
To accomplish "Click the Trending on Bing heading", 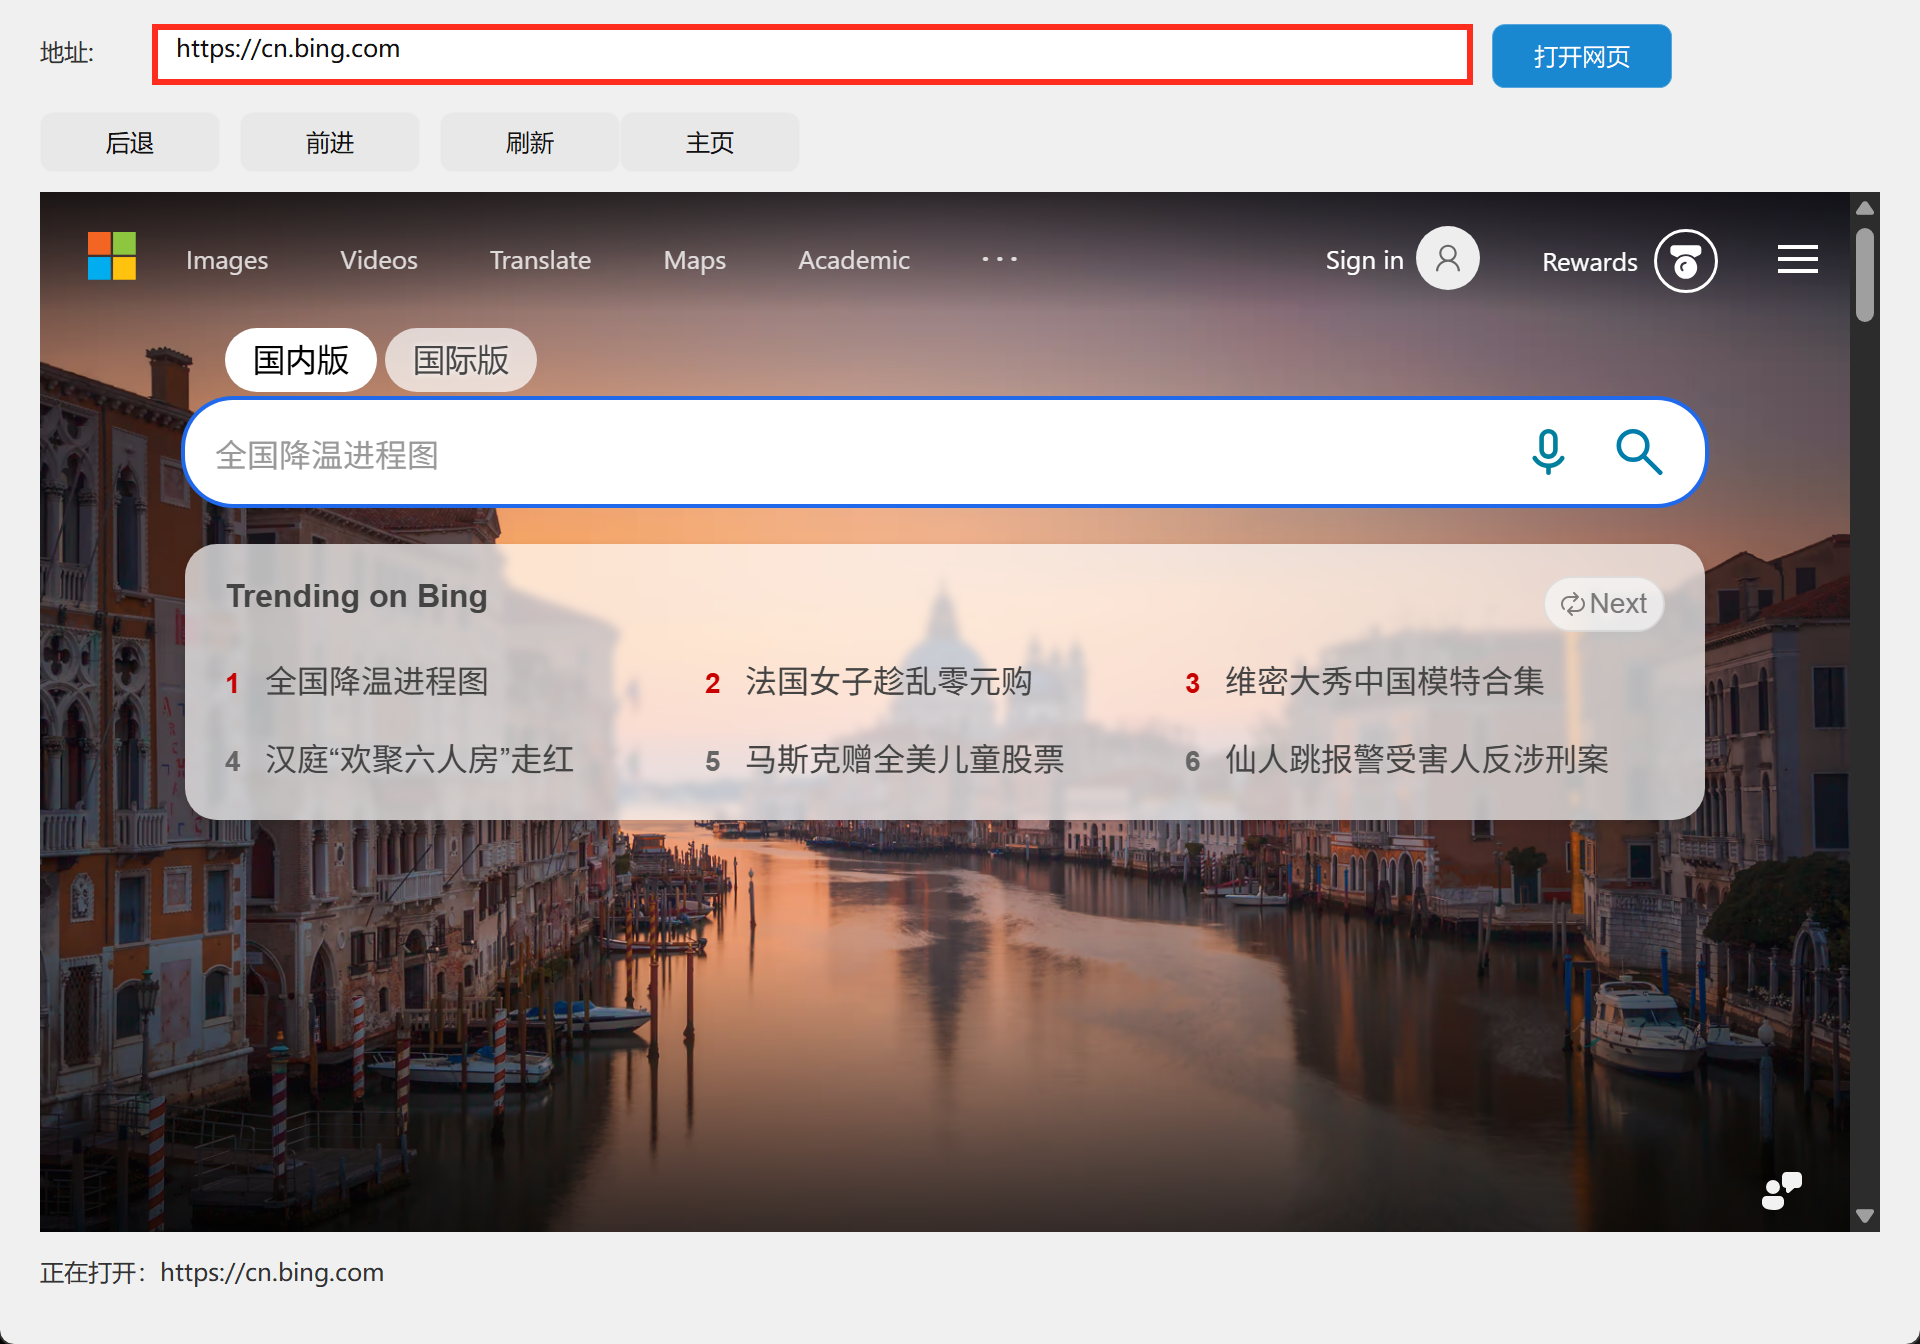I will (x=357, y=596).
